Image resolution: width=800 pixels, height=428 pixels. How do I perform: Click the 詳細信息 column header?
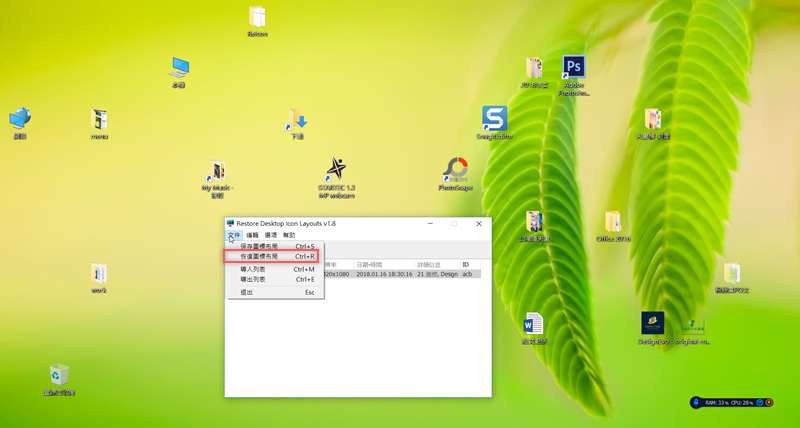[x=437, y=265]
